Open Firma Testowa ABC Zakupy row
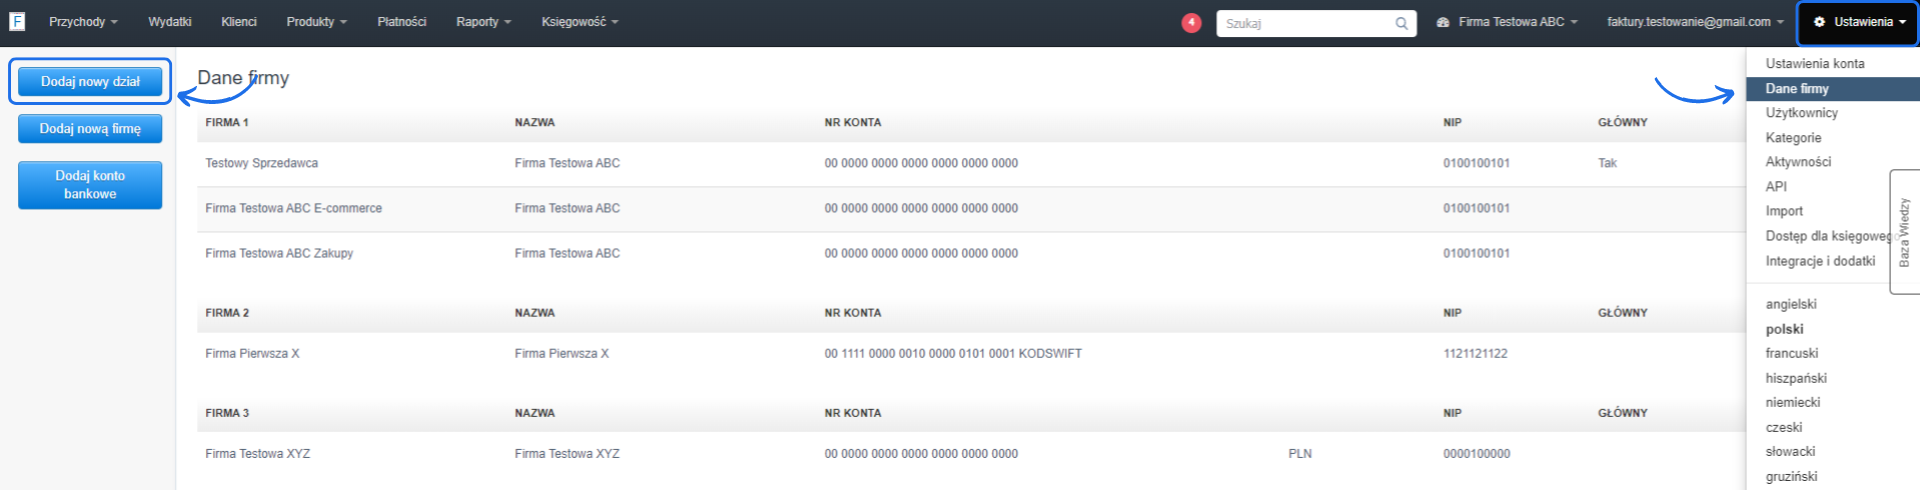The width and height of the screenshot is (1920, 495). (x=279, y=253)
